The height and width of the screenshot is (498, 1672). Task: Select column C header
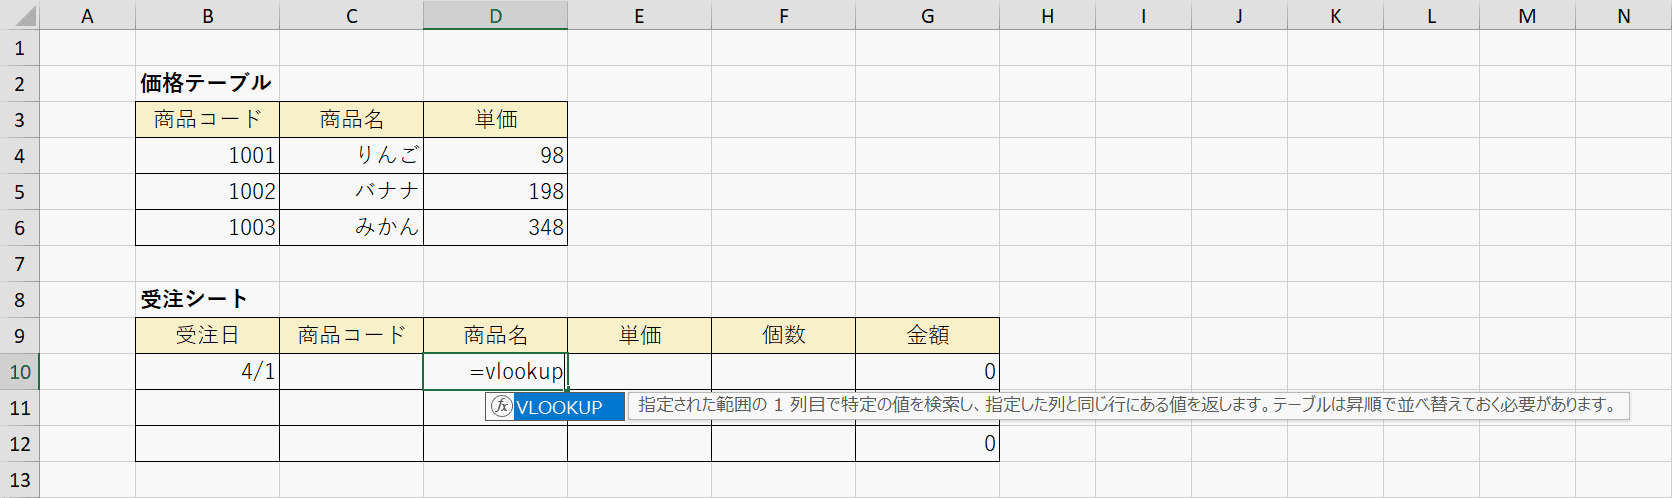coord(351,15)
